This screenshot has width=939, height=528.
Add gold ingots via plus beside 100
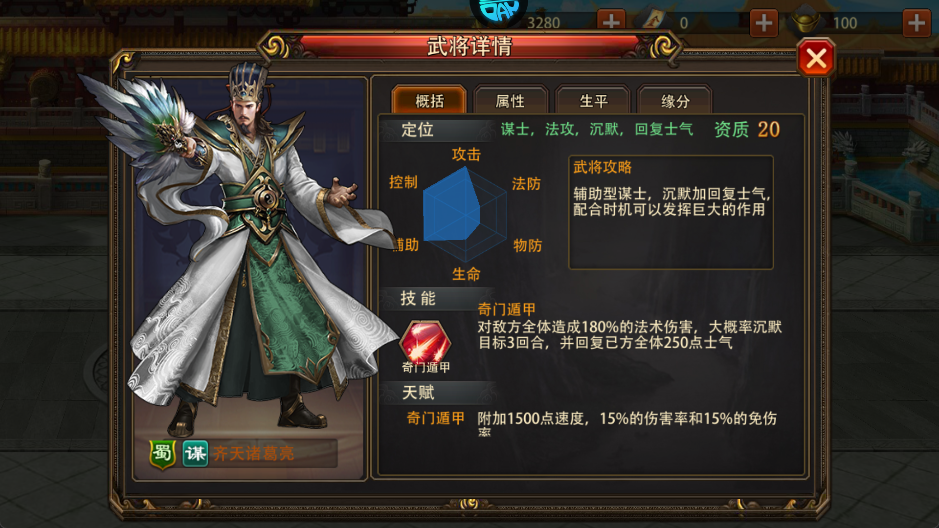coord(916,23)
